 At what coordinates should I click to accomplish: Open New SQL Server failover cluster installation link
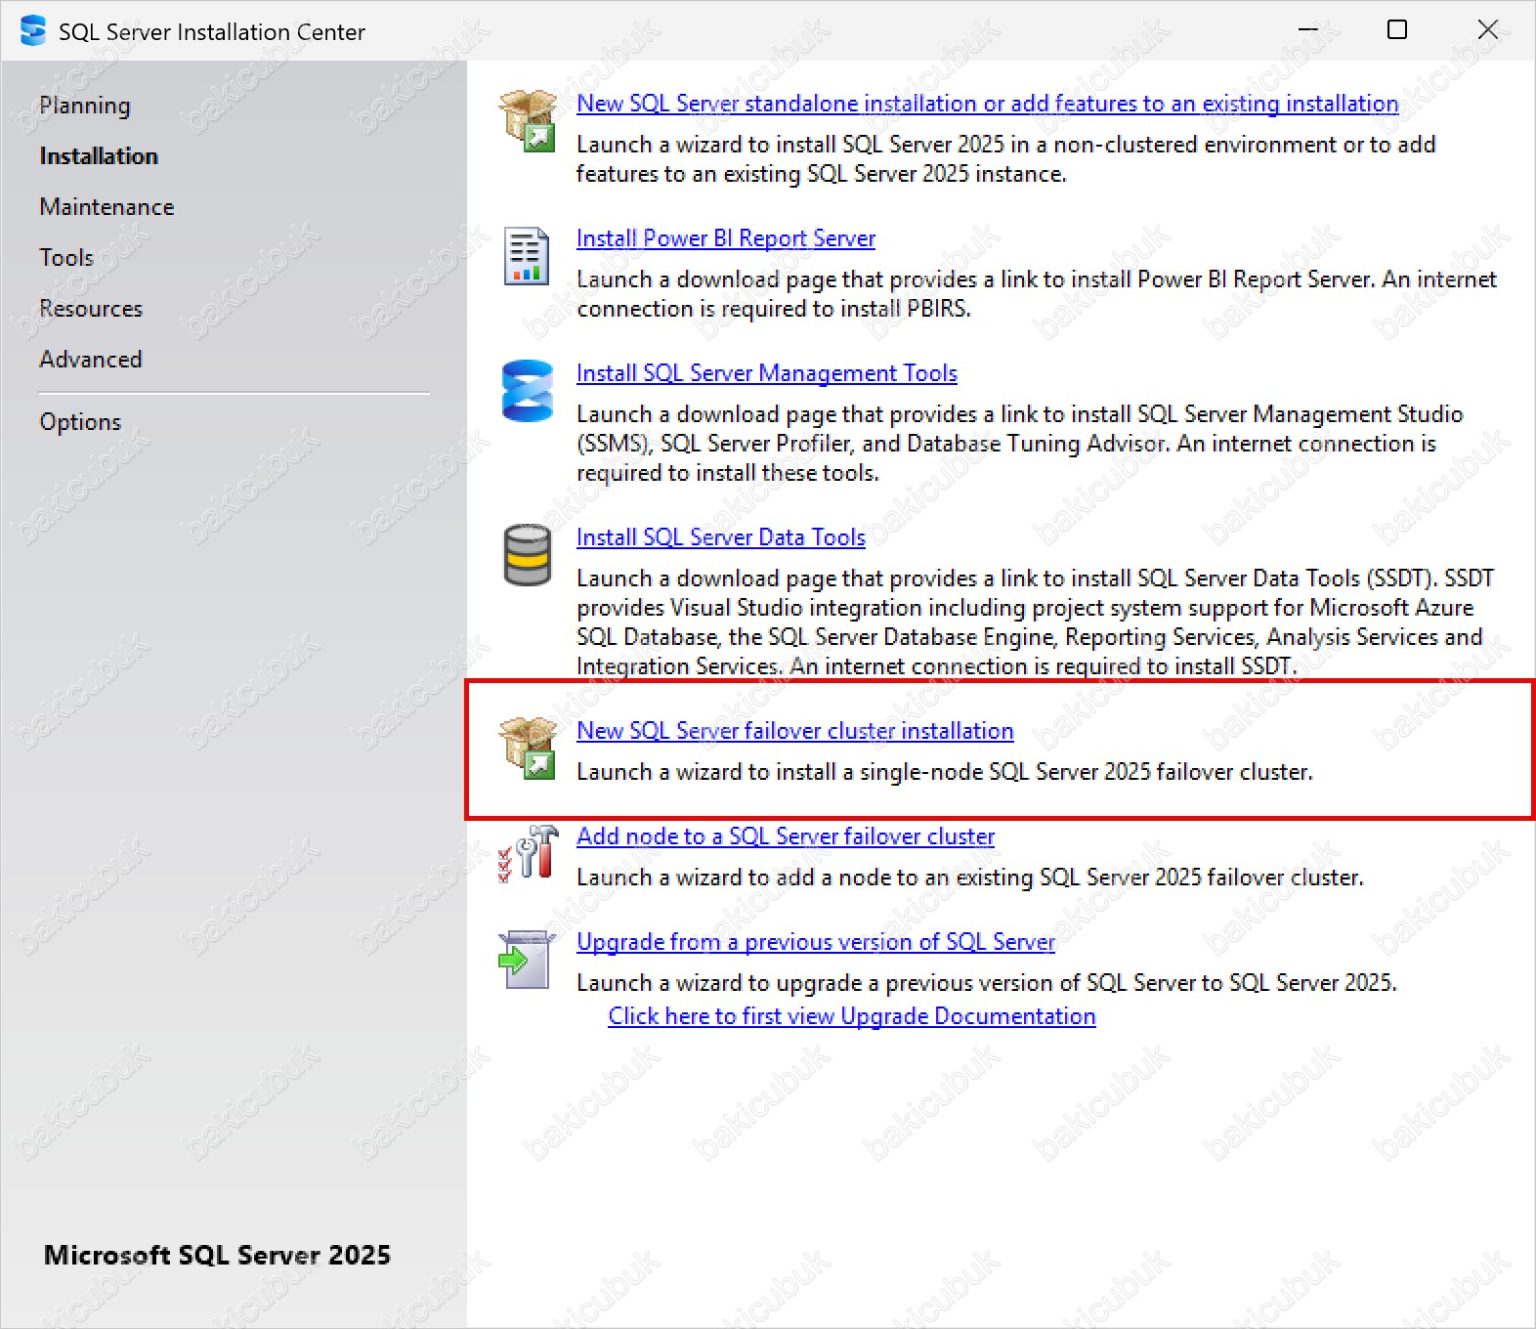point(794,731)
